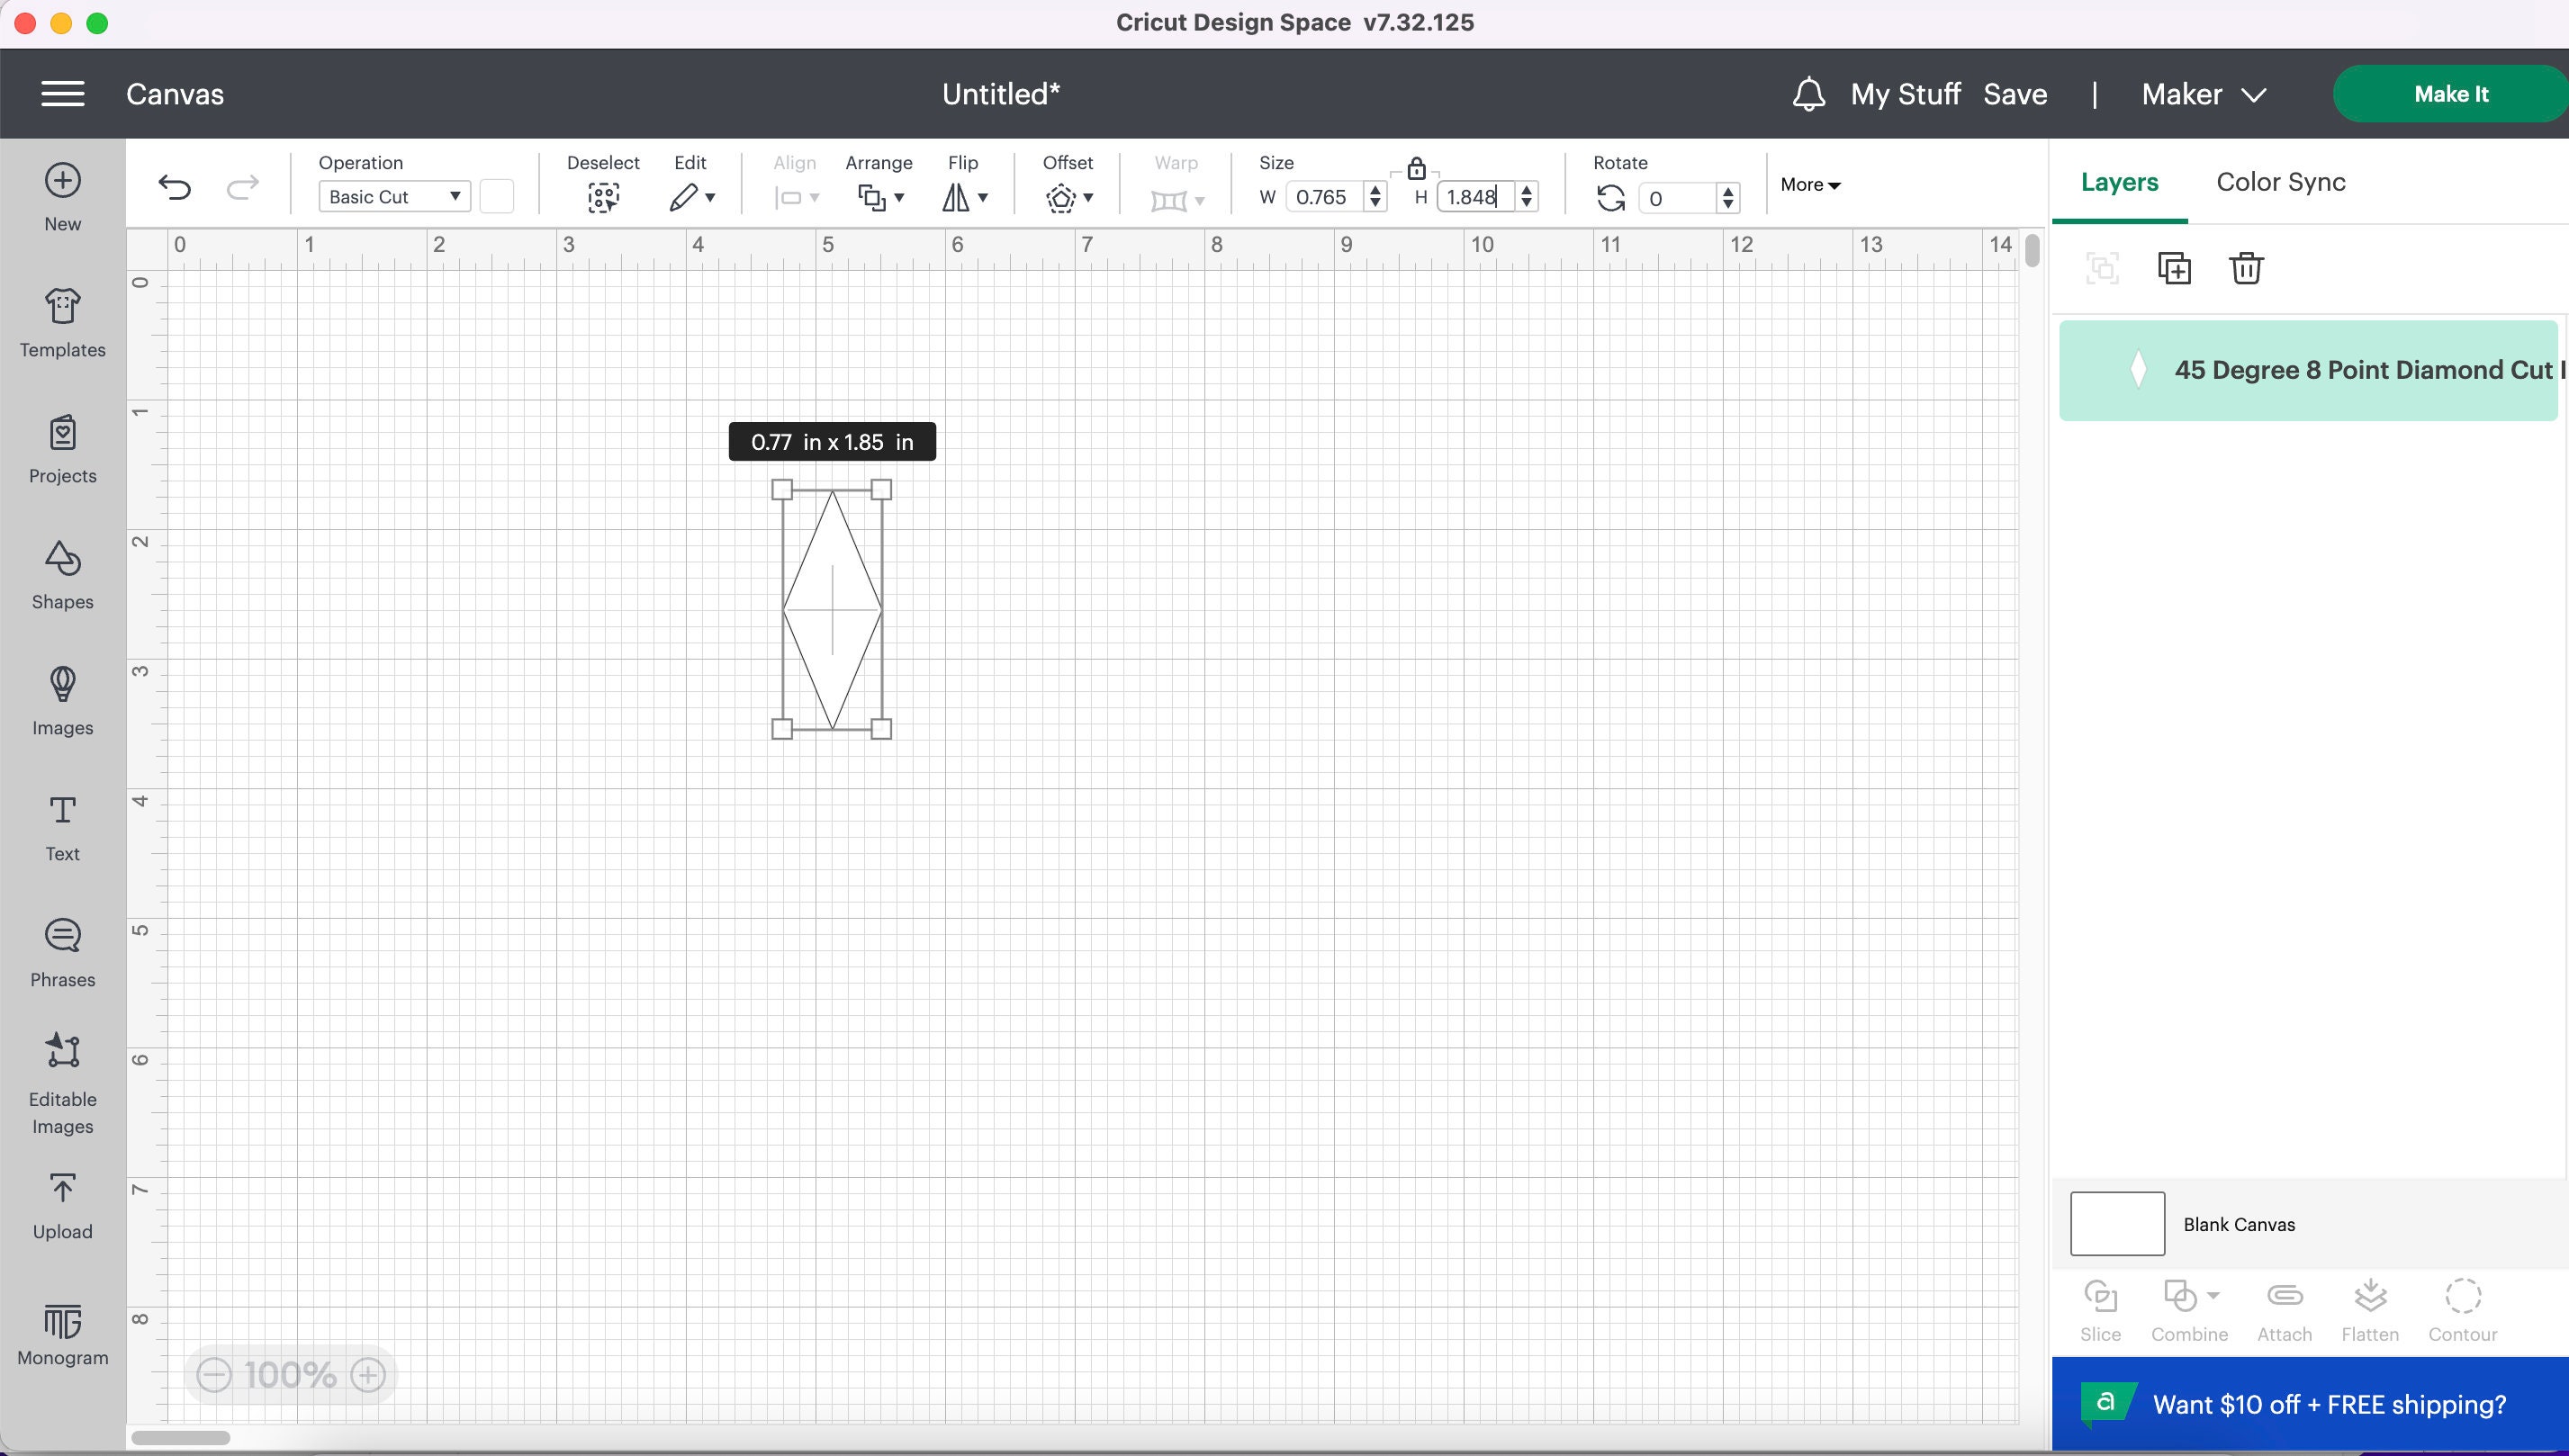Unlock the width and height aspect ratio
This screenshot has height=1456, width=2569.
pos(1415,169)
